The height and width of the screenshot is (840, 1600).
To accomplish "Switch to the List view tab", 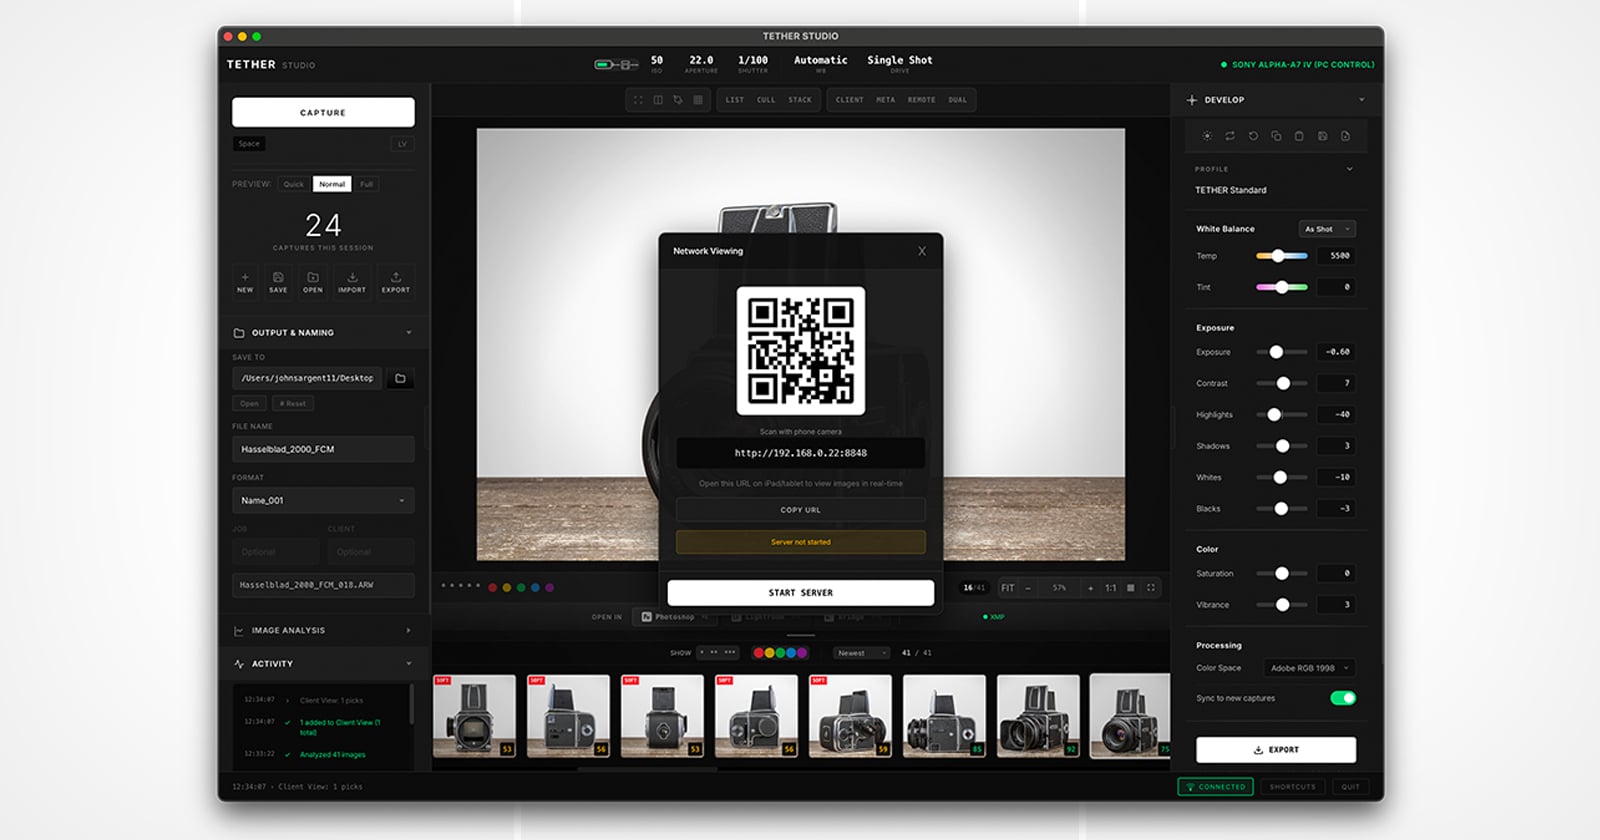I will 735,100.
